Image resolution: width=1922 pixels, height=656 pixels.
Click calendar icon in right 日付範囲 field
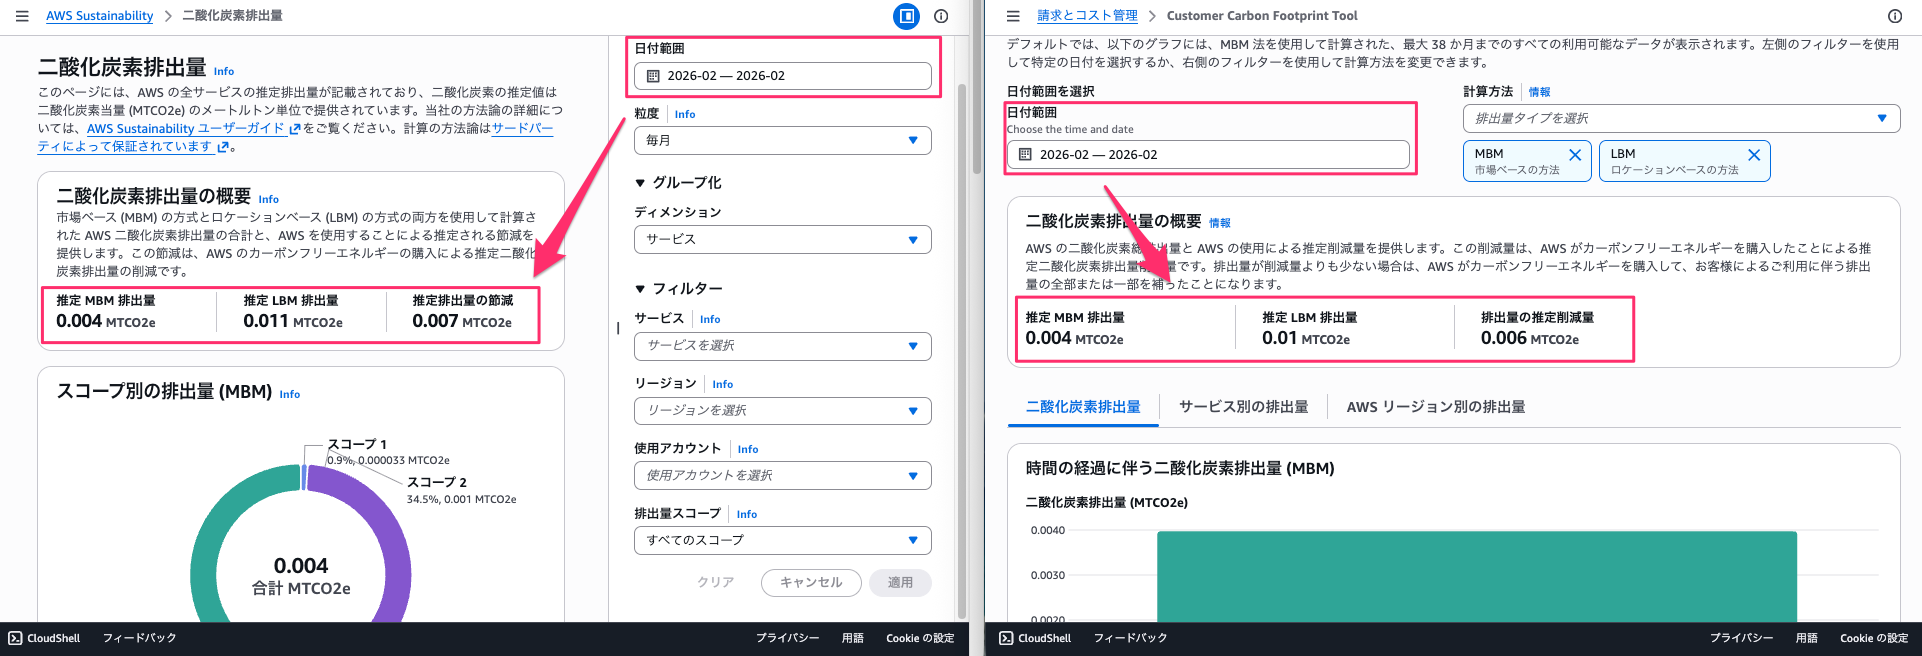click(x=1025, y=155)
